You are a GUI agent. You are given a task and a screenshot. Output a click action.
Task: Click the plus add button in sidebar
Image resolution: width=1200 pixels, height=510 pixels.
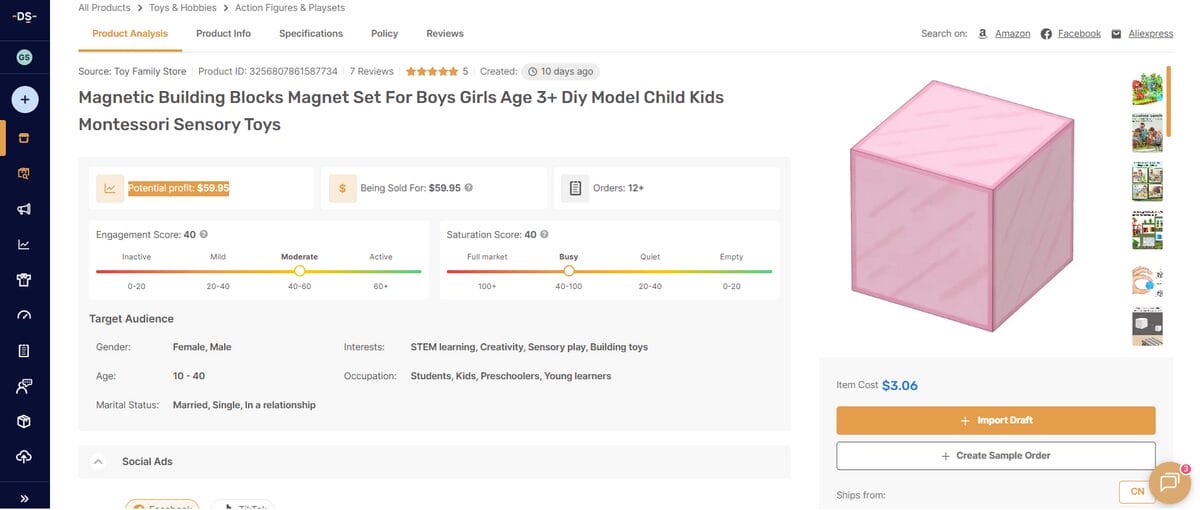(25, 99)
